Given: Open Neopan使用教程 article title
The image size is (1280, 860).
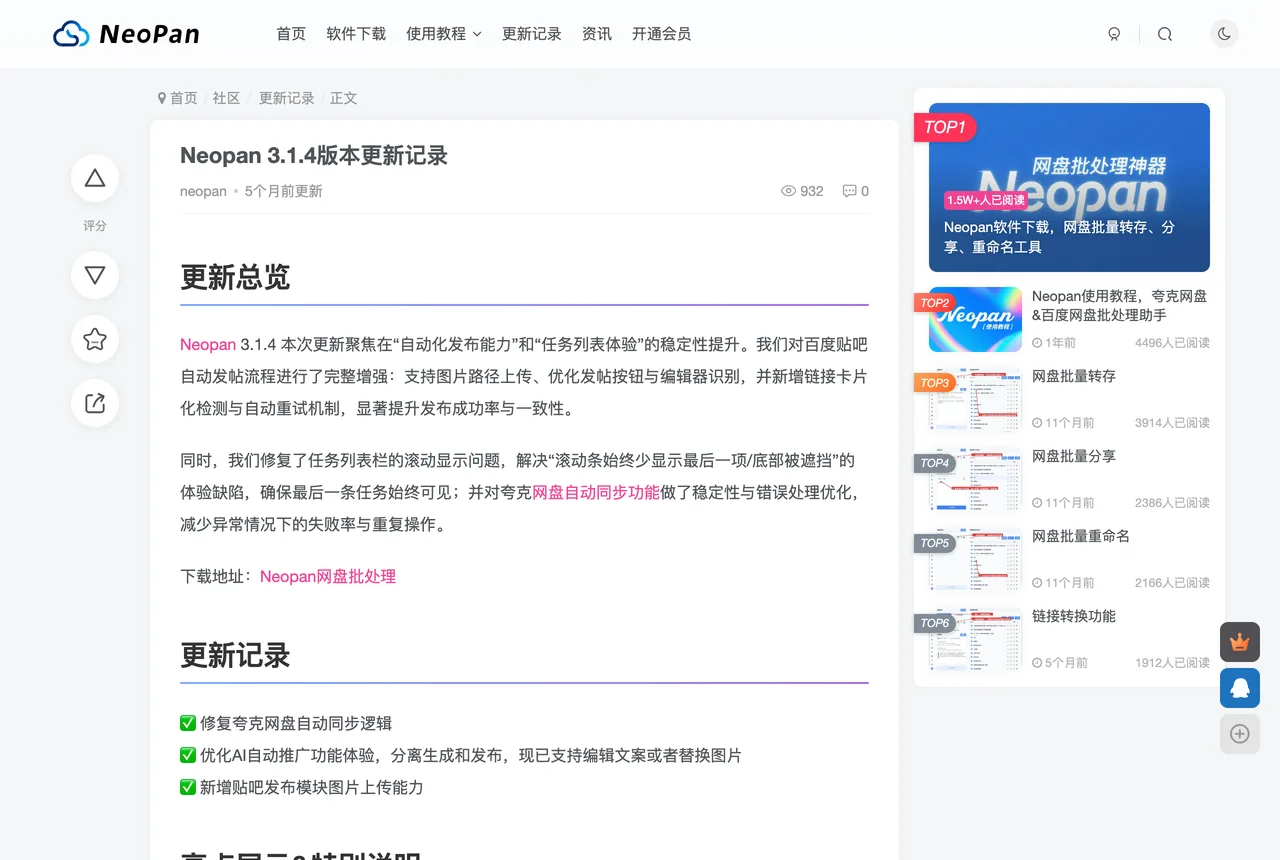Looking at the screenshot, I should [1120, 305].
